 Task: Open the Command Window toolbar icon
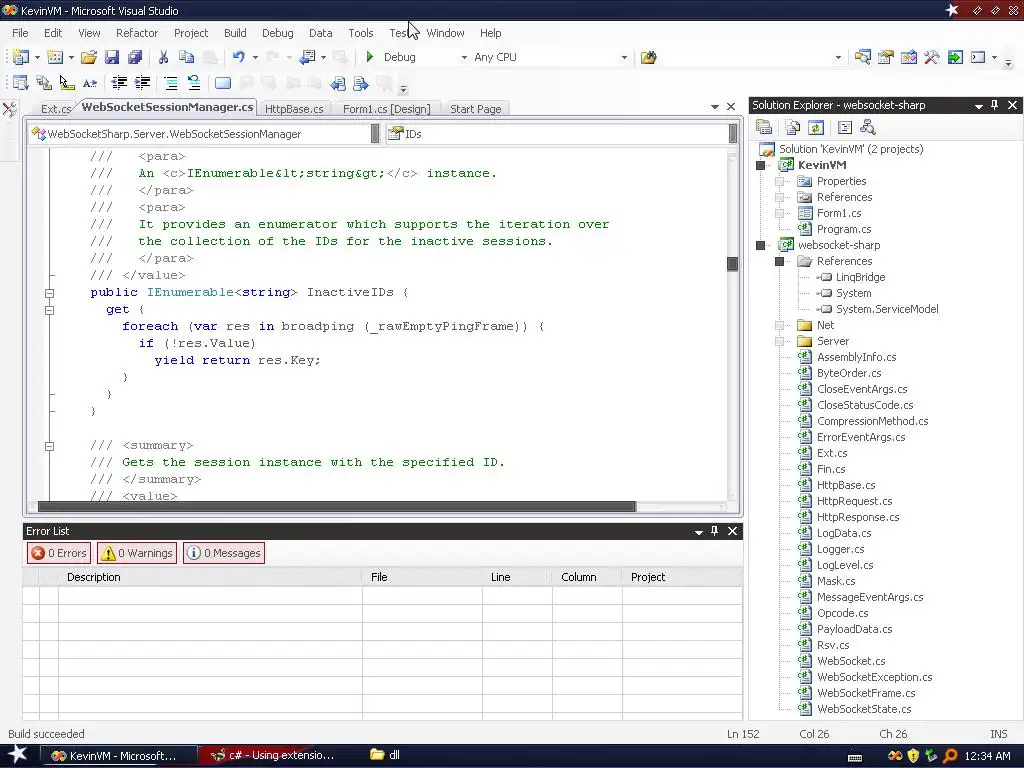[x=978, y=57]
